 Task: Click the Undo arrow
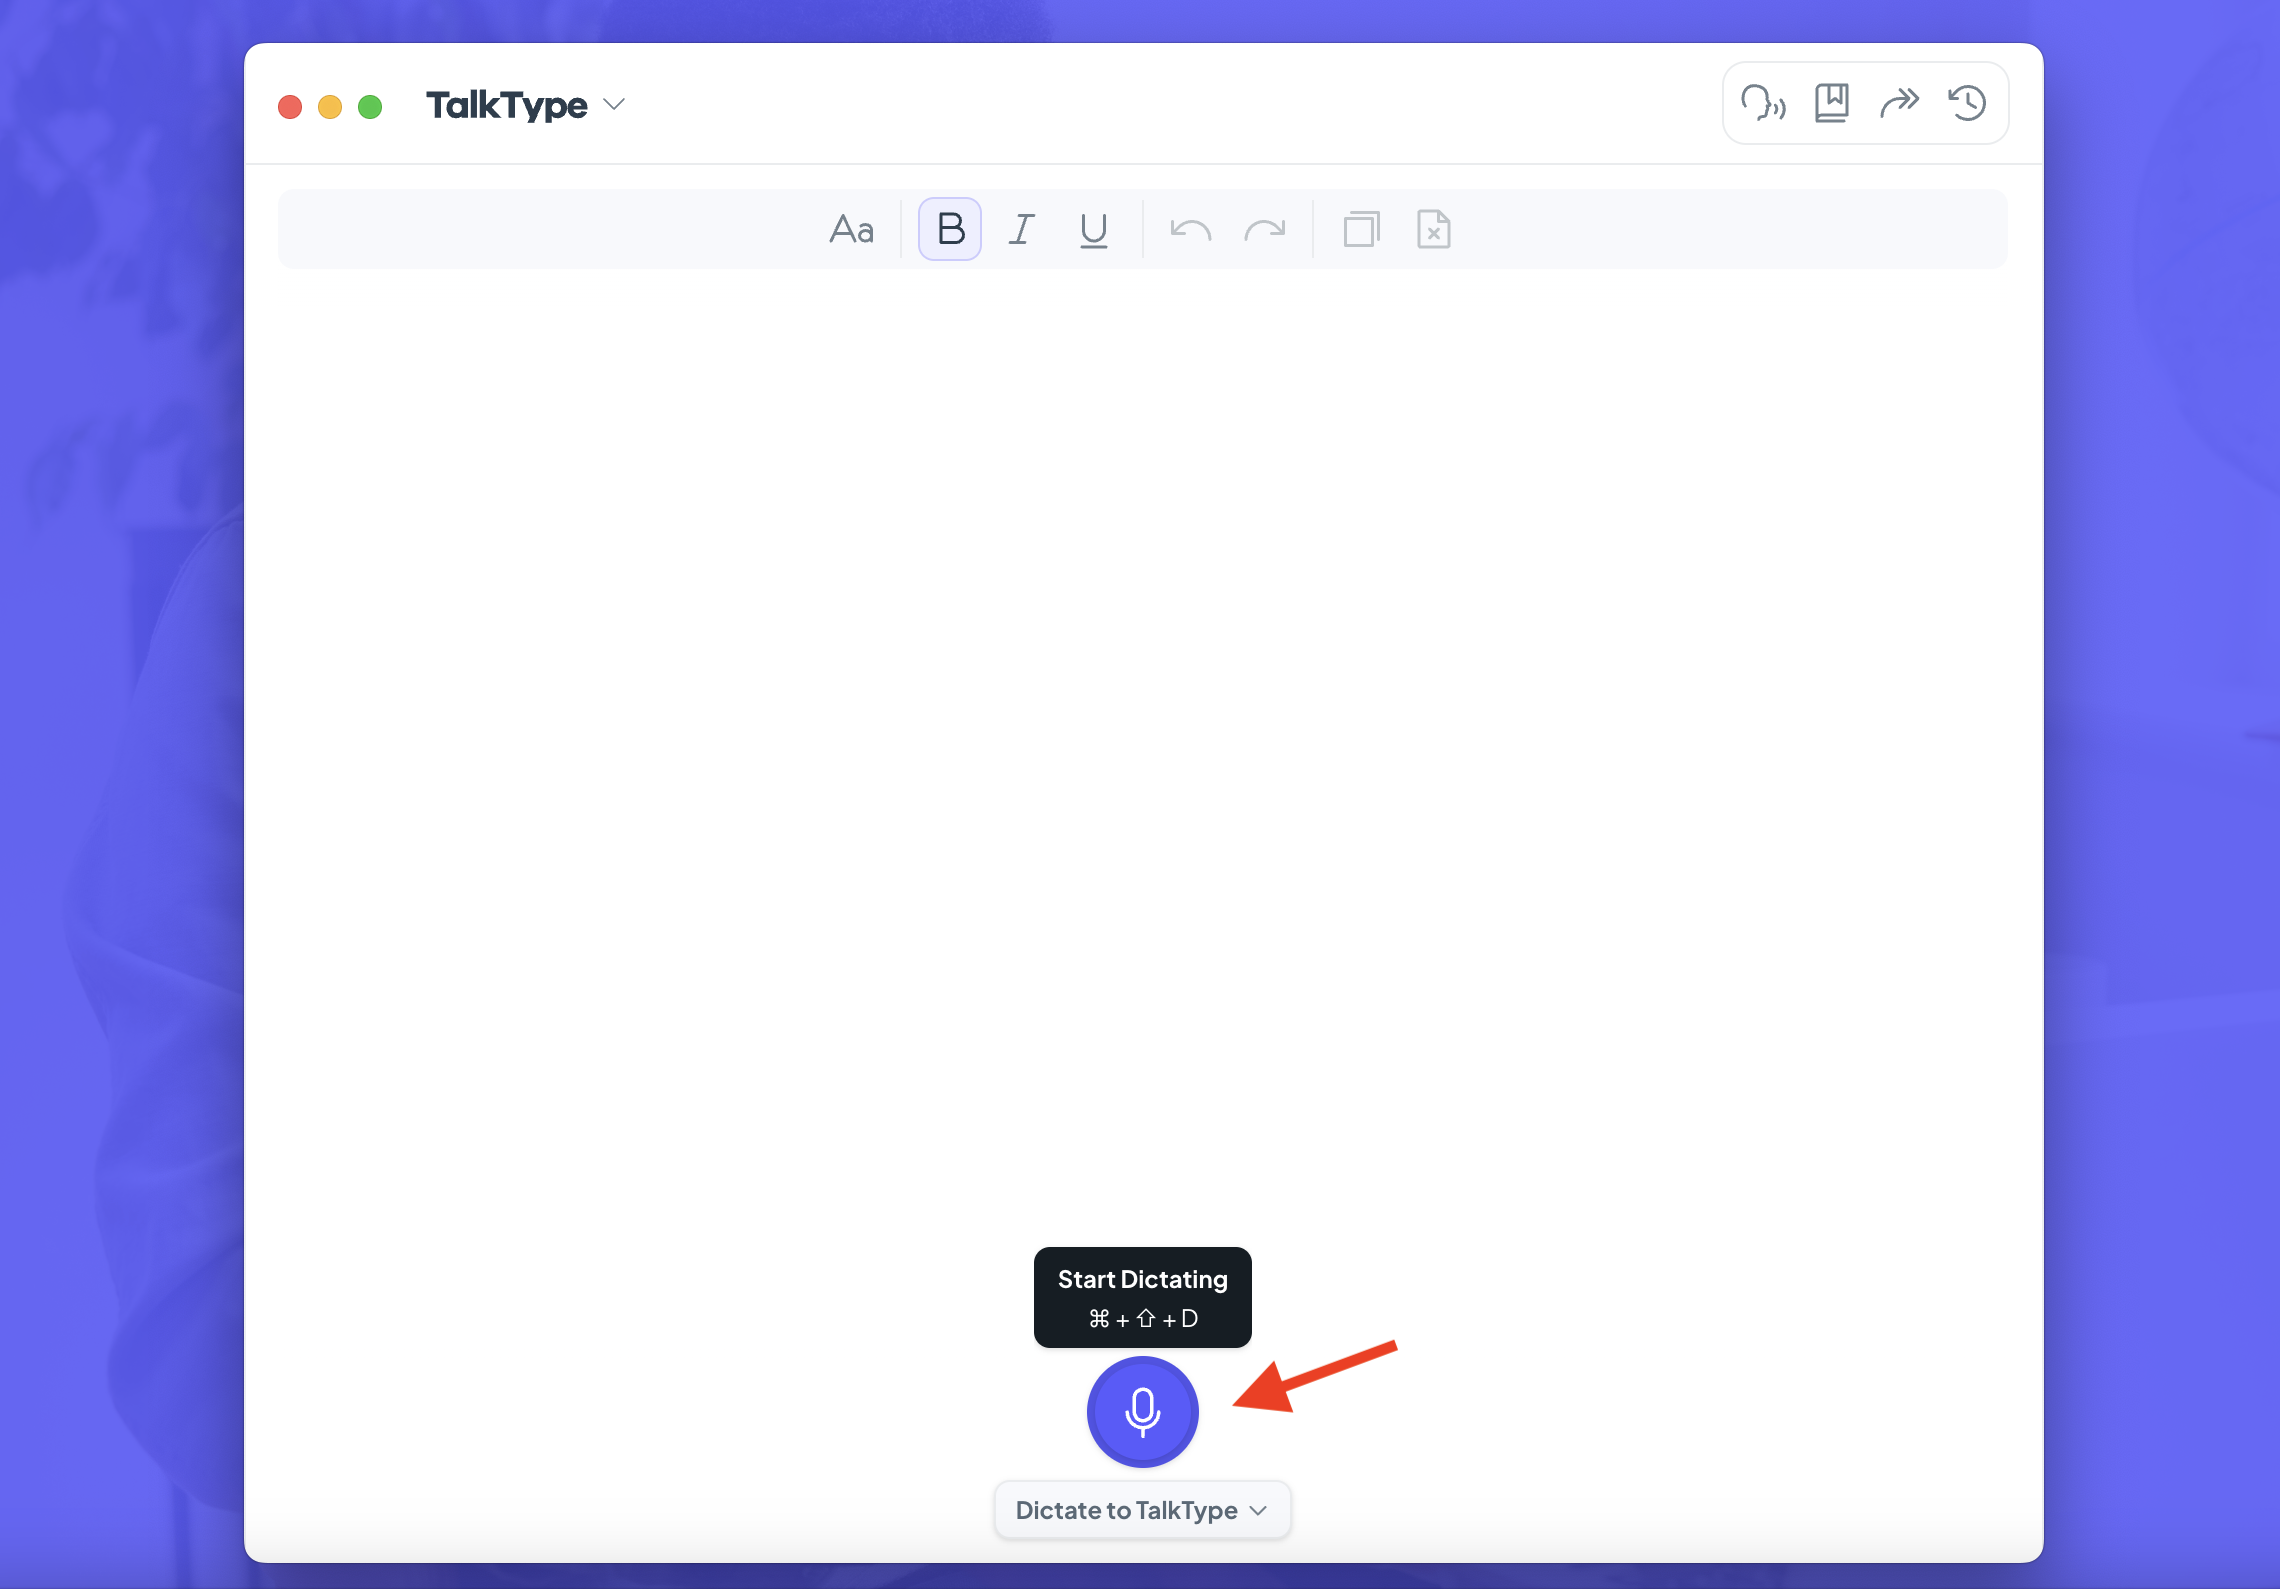click(x=1190, y=230)
